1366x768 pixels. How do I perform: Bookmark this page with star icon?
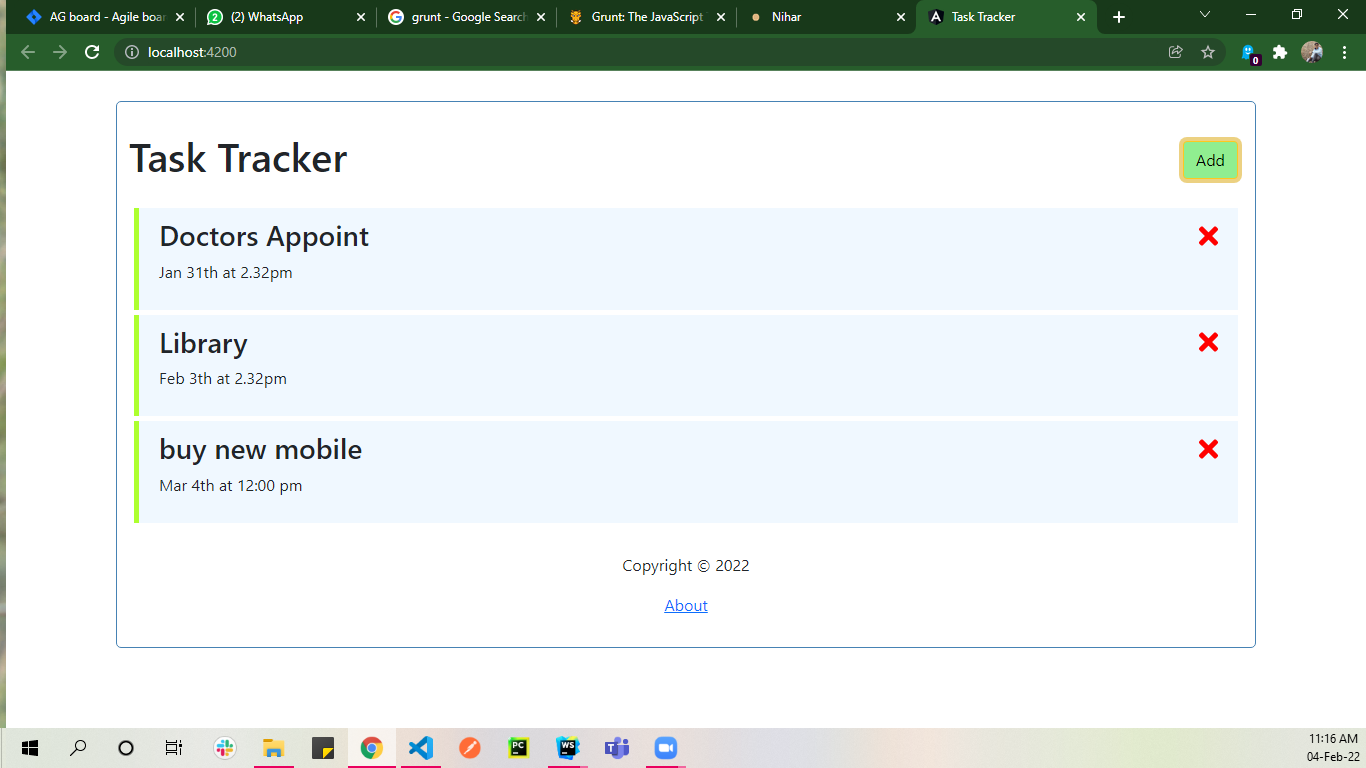click(1208, 52)
